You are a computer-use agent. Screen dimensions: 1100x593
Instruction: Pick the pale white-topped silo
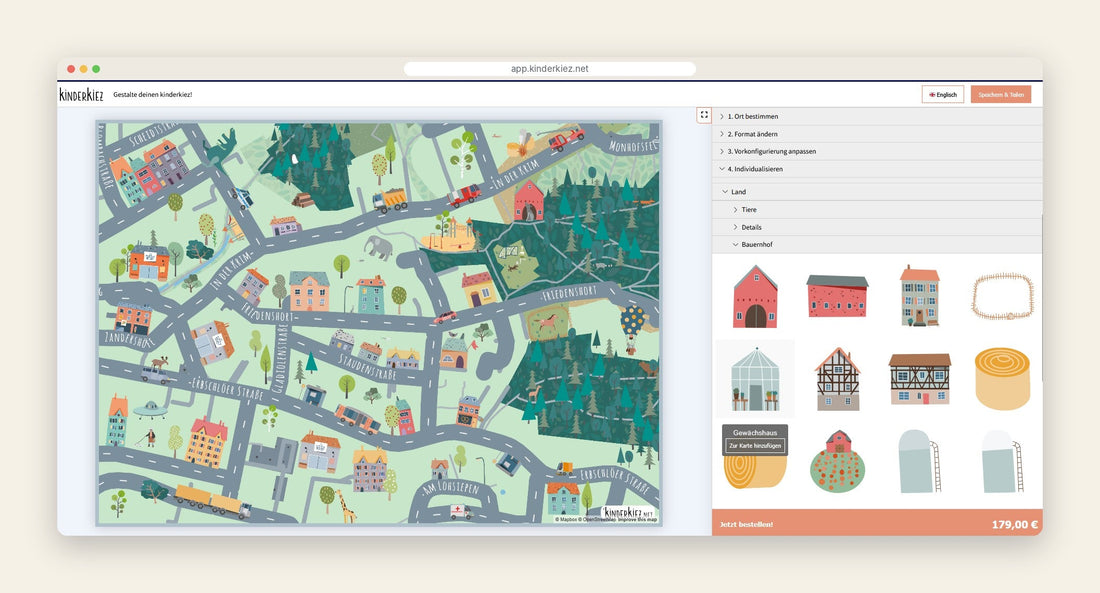(1002, 461)
